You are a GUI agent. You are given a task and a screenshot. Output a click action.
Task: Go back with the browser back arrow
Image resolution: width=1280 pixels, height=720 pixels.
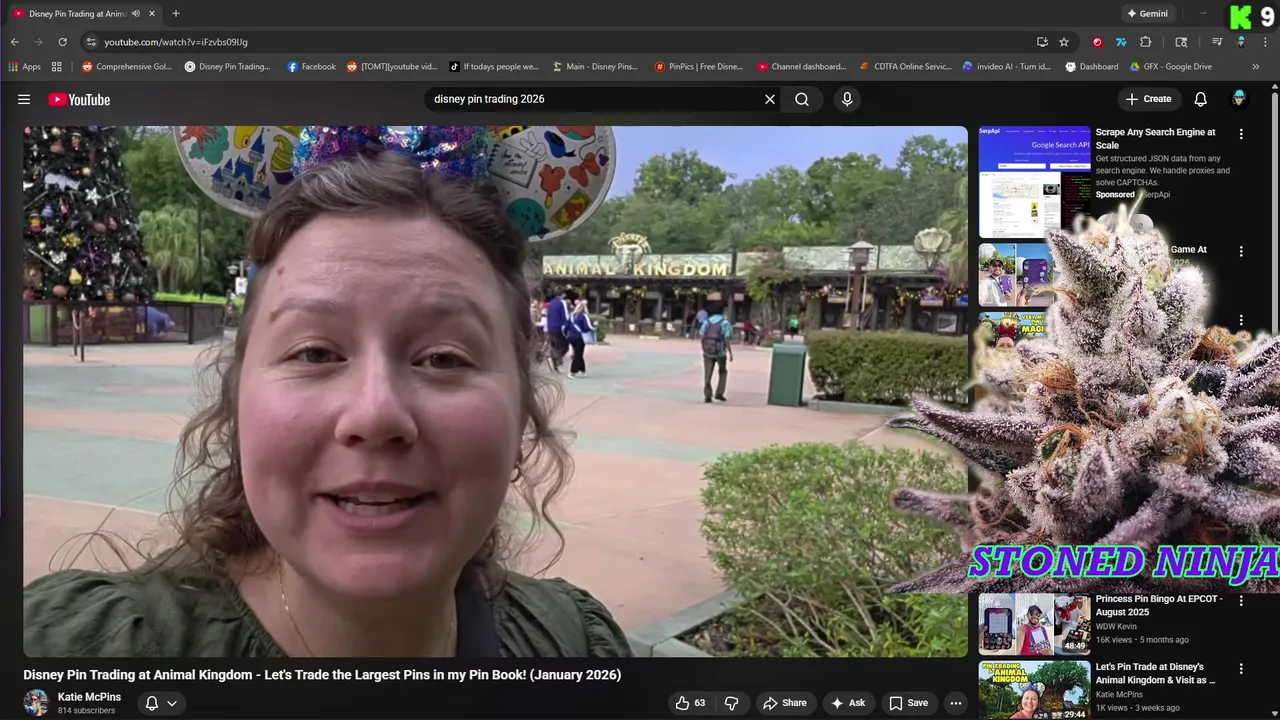[14, 42]
